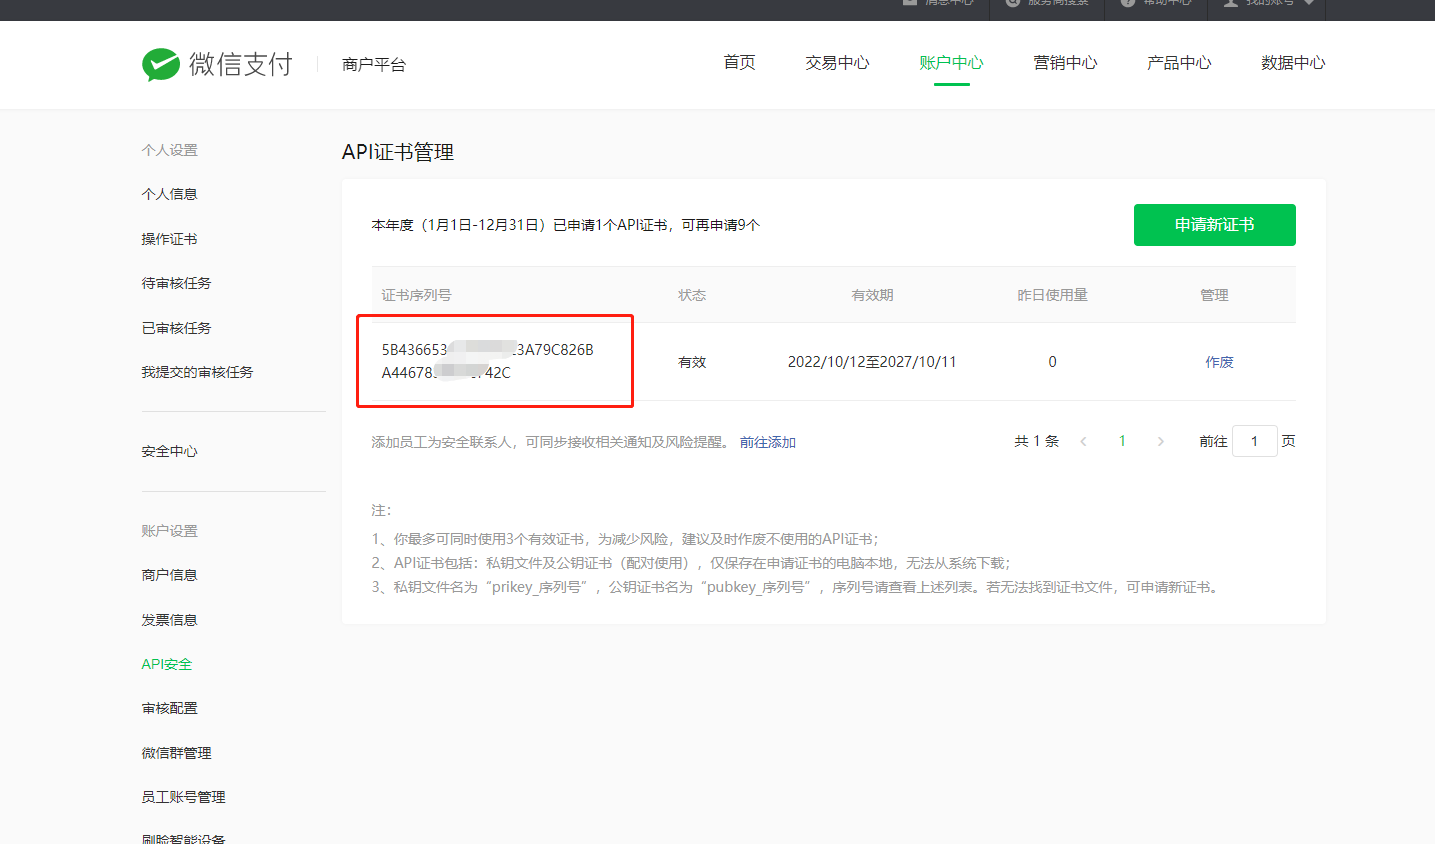The image size is (1435, 844).
Task: Click the 昨日使用量 column header
Action: tap(1052, 295)
